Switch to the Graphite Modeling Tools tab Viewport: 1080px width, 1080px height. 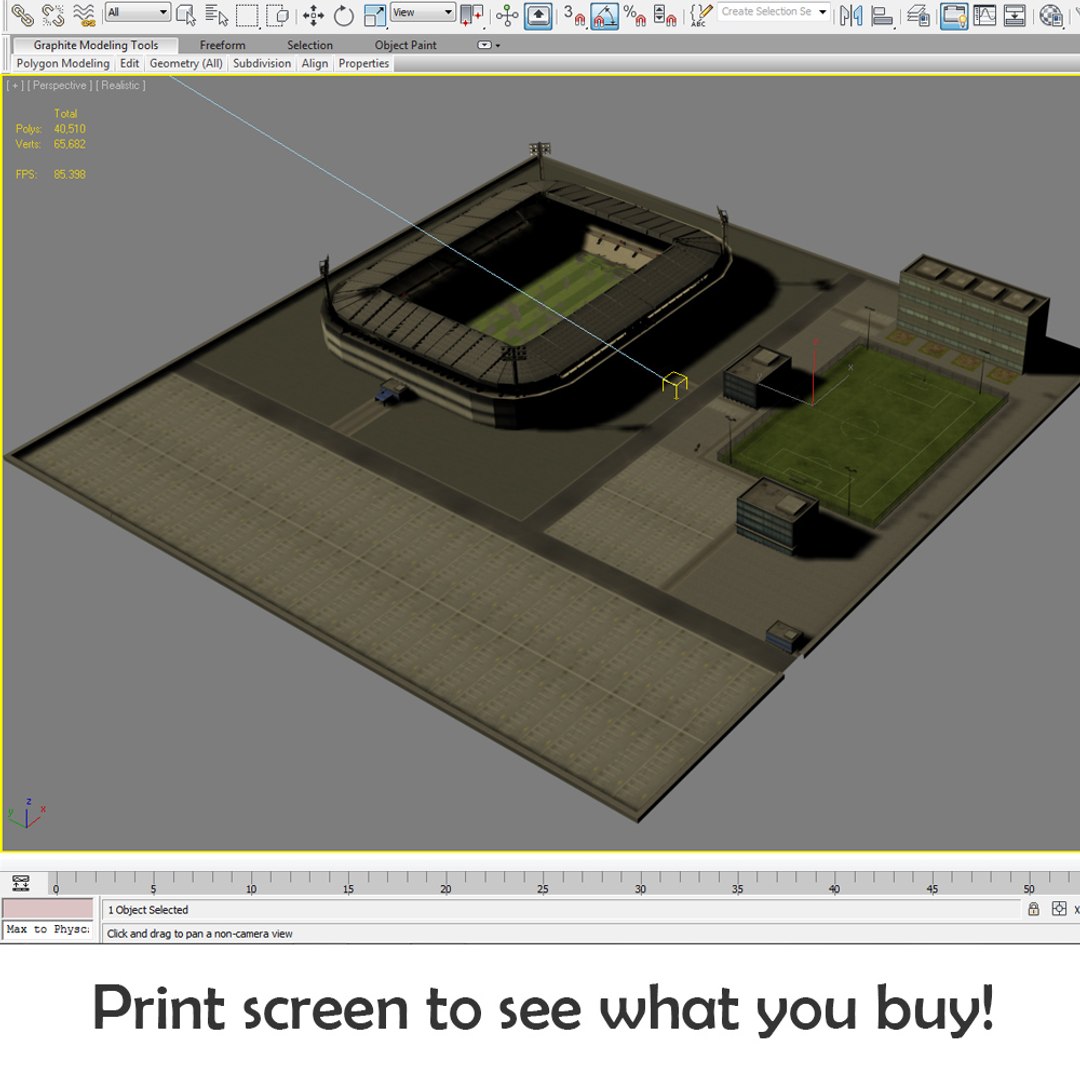[x=96, y=45]
